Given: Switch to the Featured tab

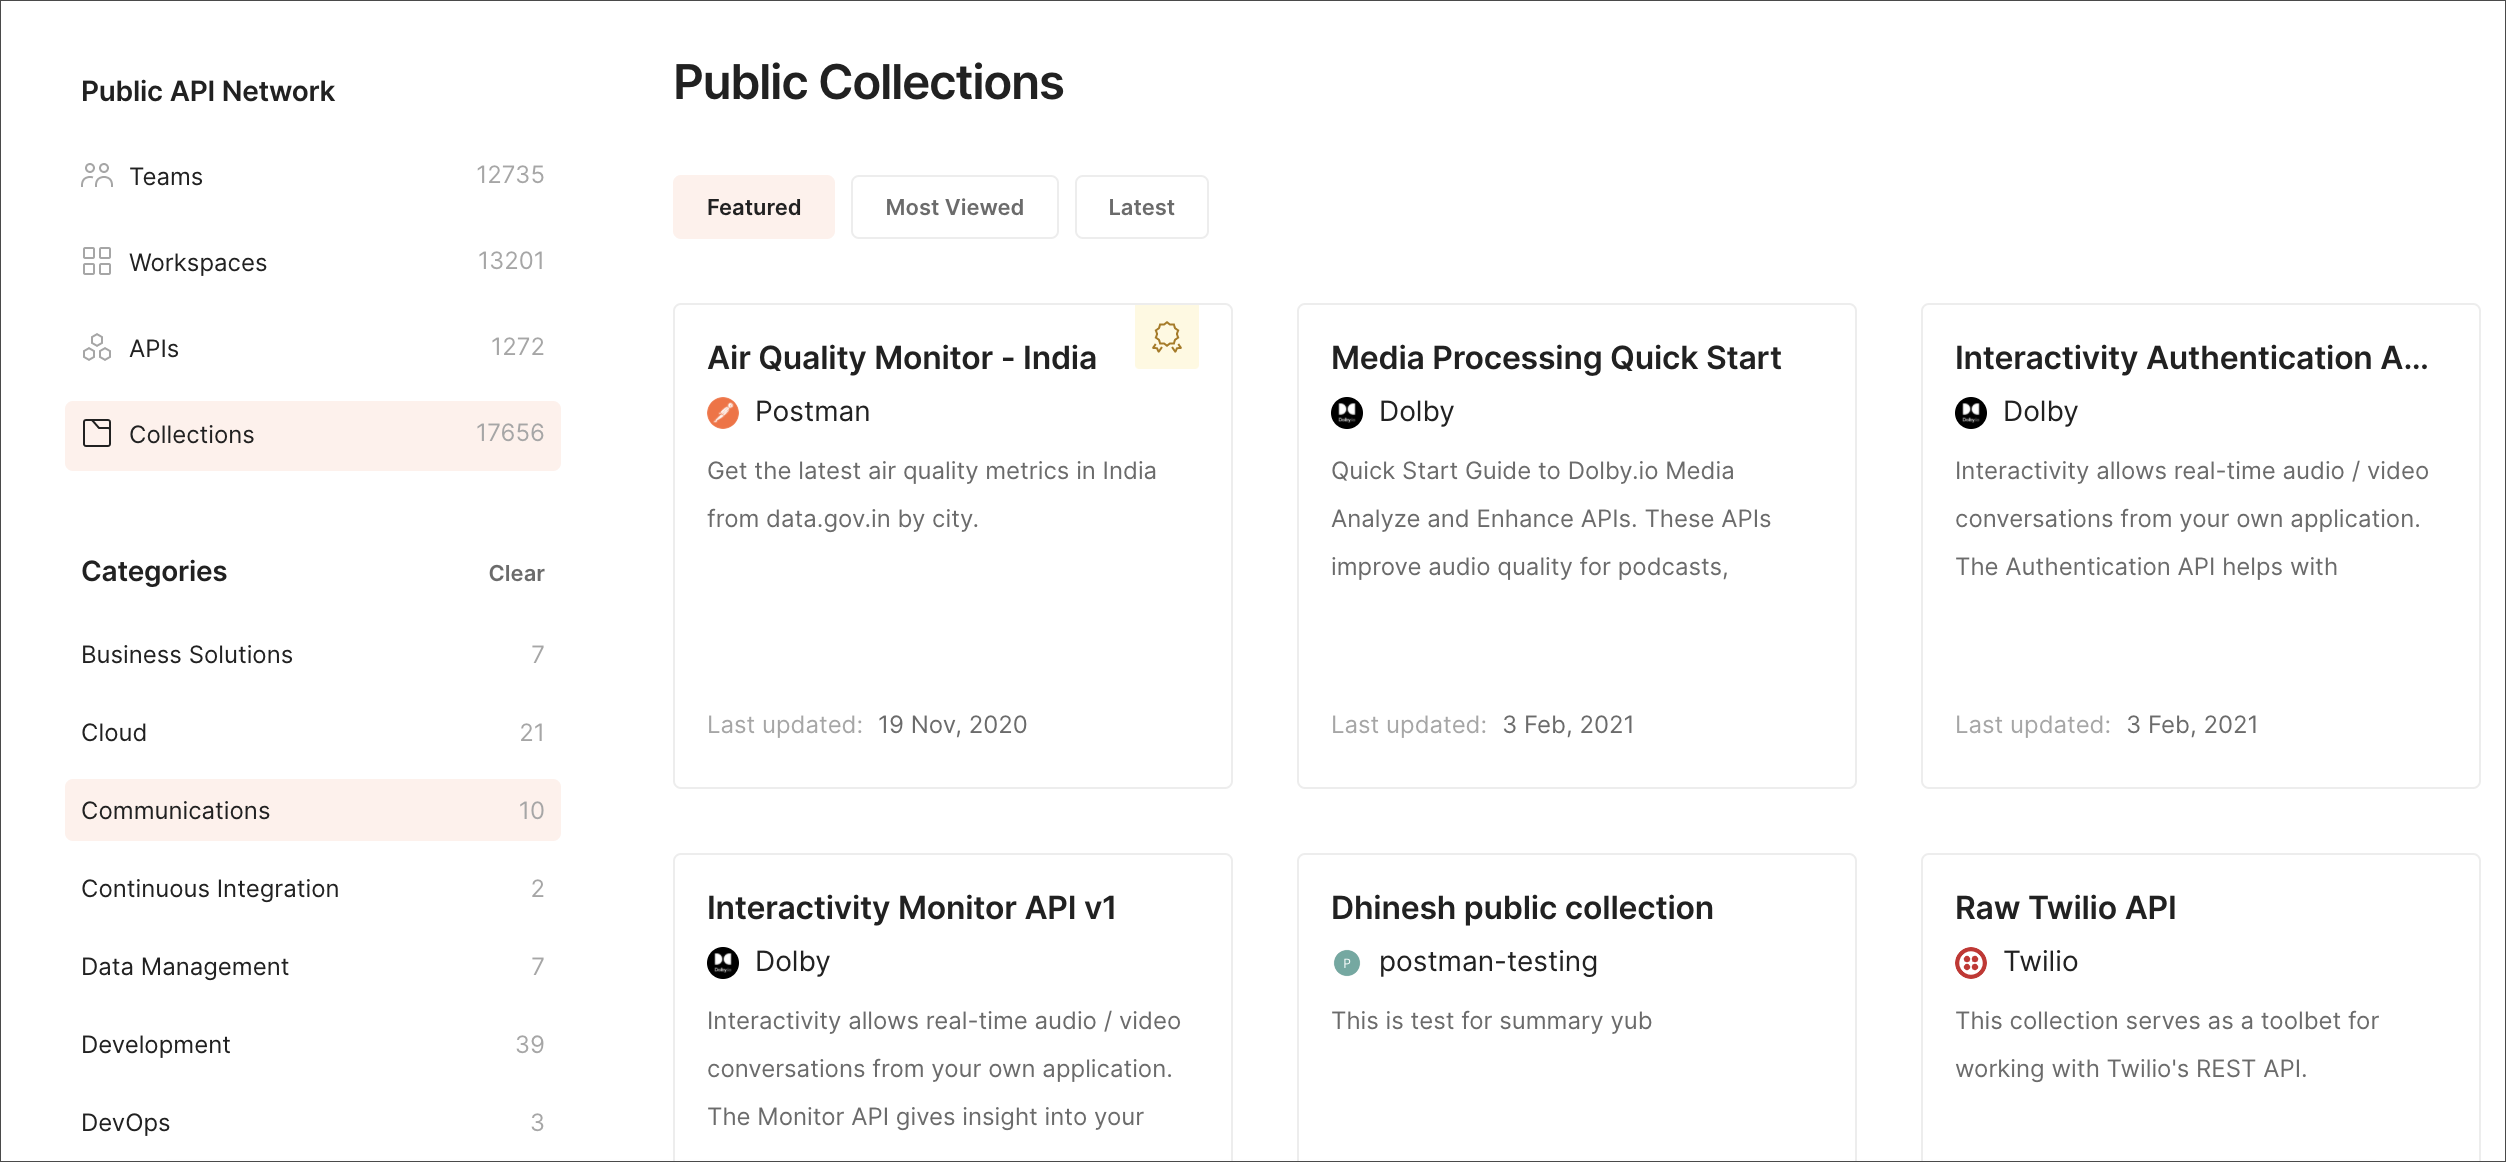Looking at the screenshot, I should pyautogui.click(x=754, y=207).
